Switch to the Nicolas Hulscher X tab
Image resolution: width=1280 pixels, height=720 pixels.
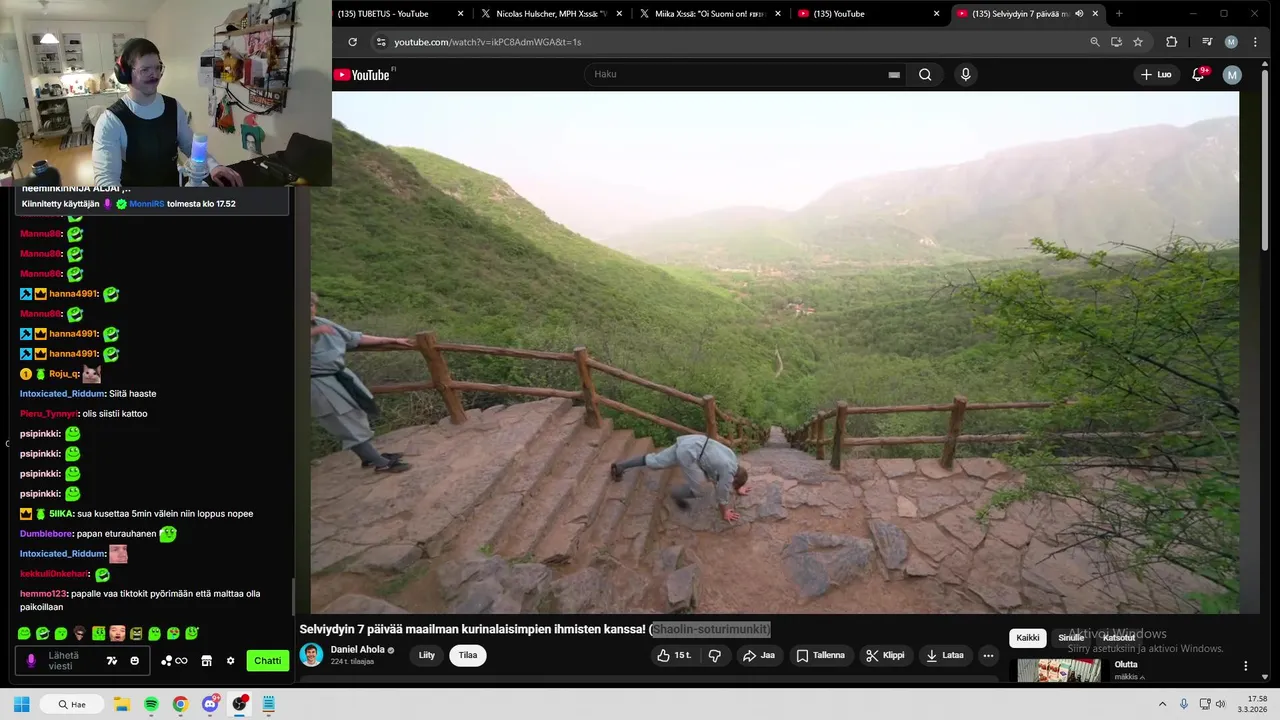551,14
